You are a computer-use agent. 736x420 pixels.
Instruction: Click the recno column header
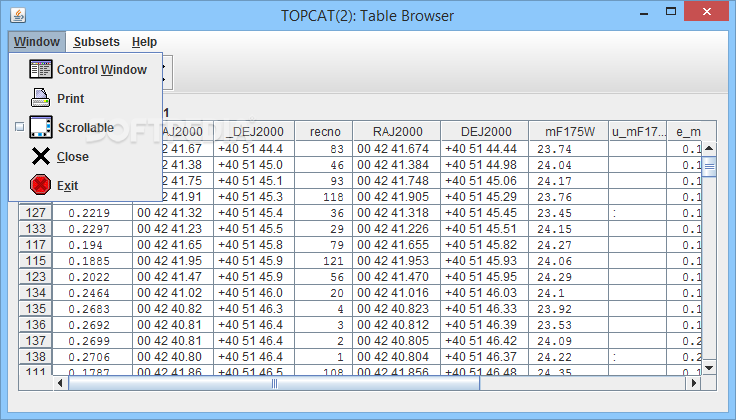point(324,132)
